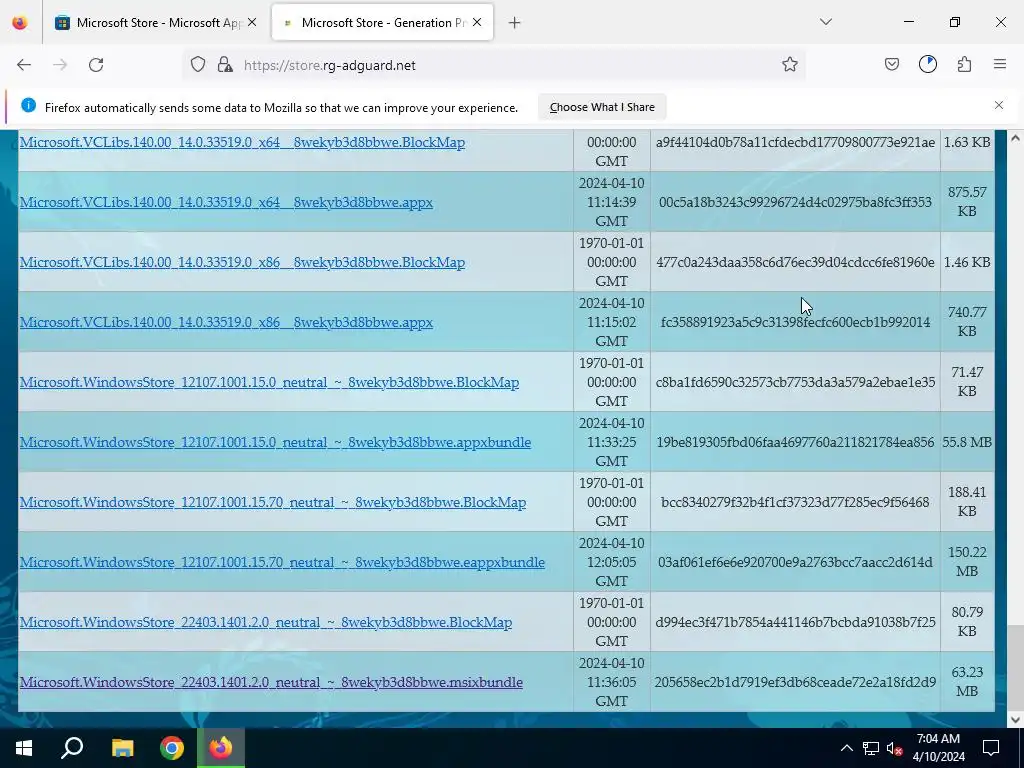Click the page scrollbar down arrow
The width and height of the screenshot is (1024, 768).
coord(1015,720)
